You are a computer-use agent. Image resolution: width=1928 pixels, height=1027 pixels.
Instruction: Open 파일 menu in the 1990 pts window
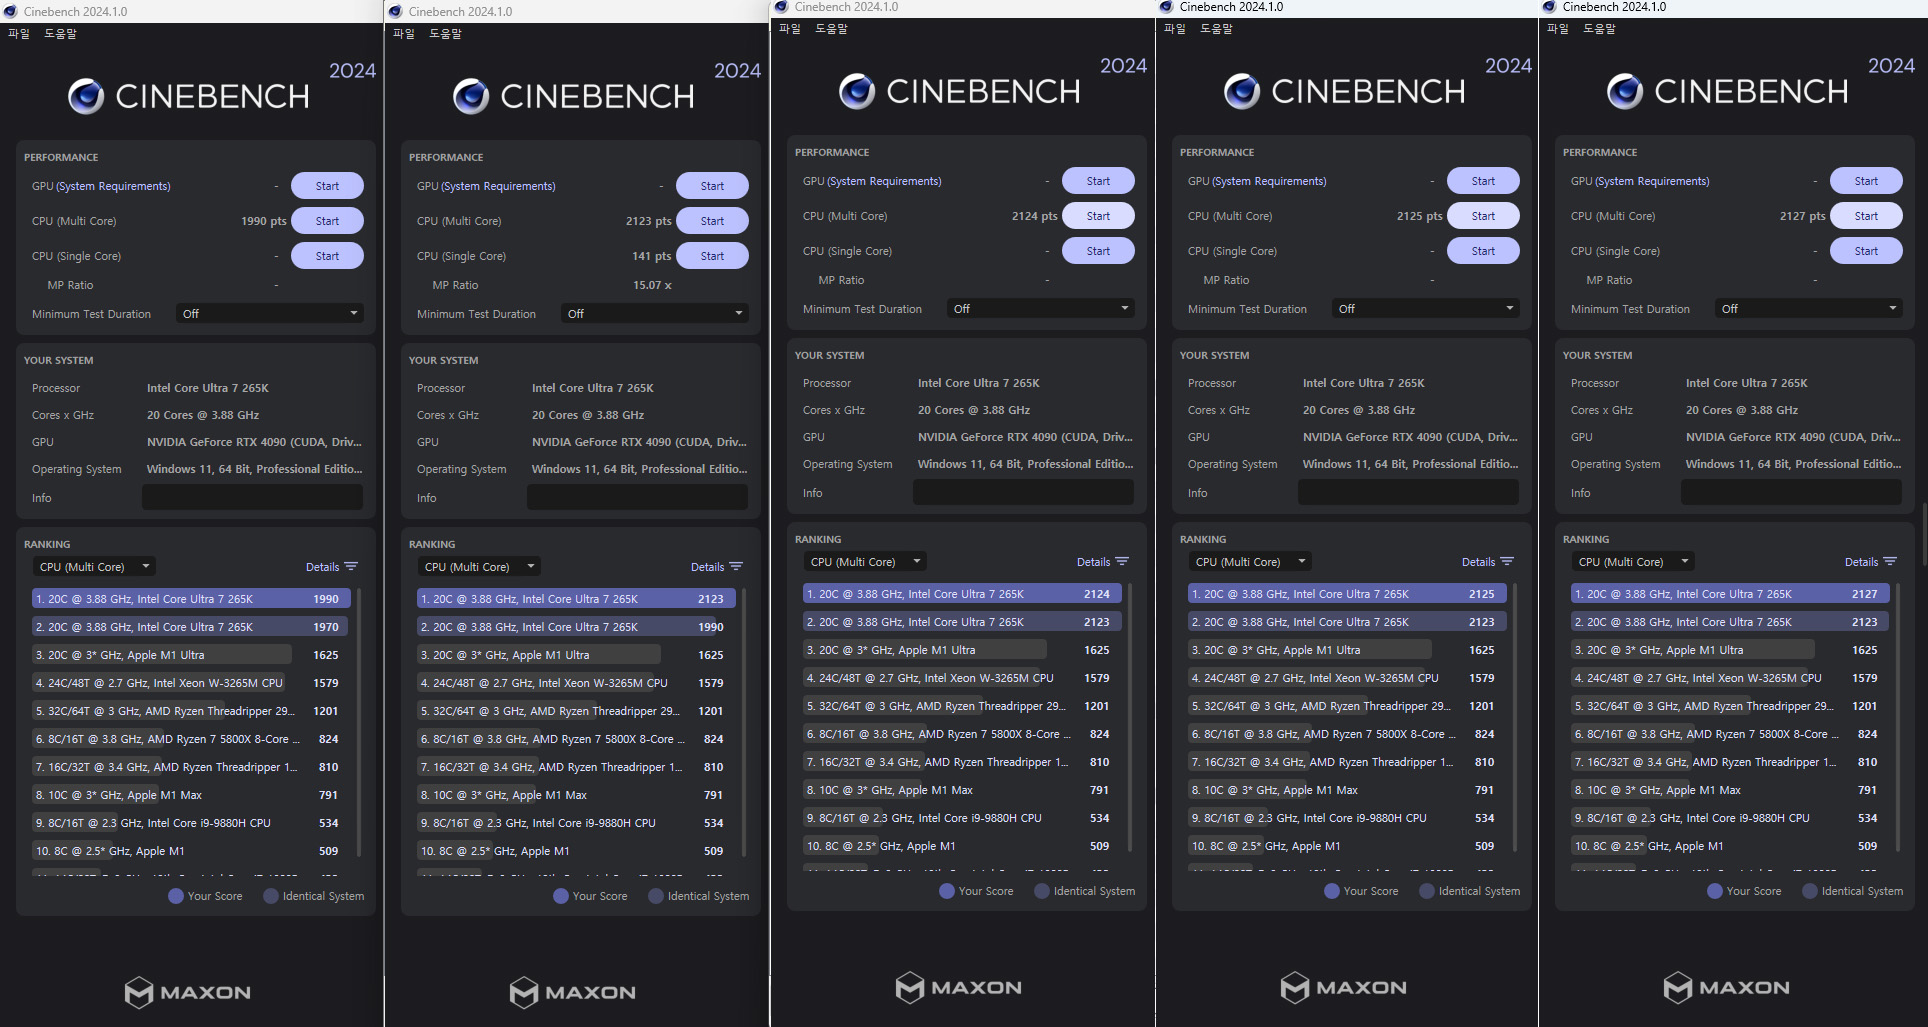coord(19,34)
